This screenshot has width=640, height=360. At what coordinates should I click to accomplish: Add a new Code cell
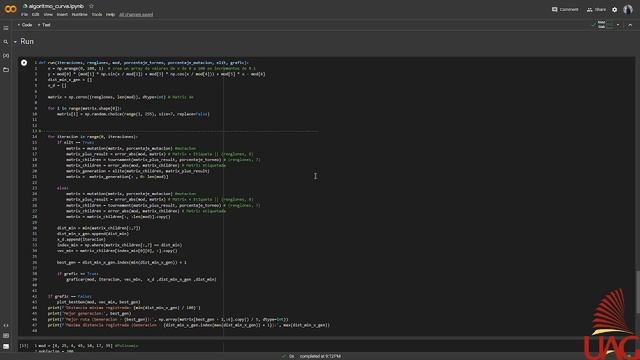pyautogui.click(x=25, y=25)
